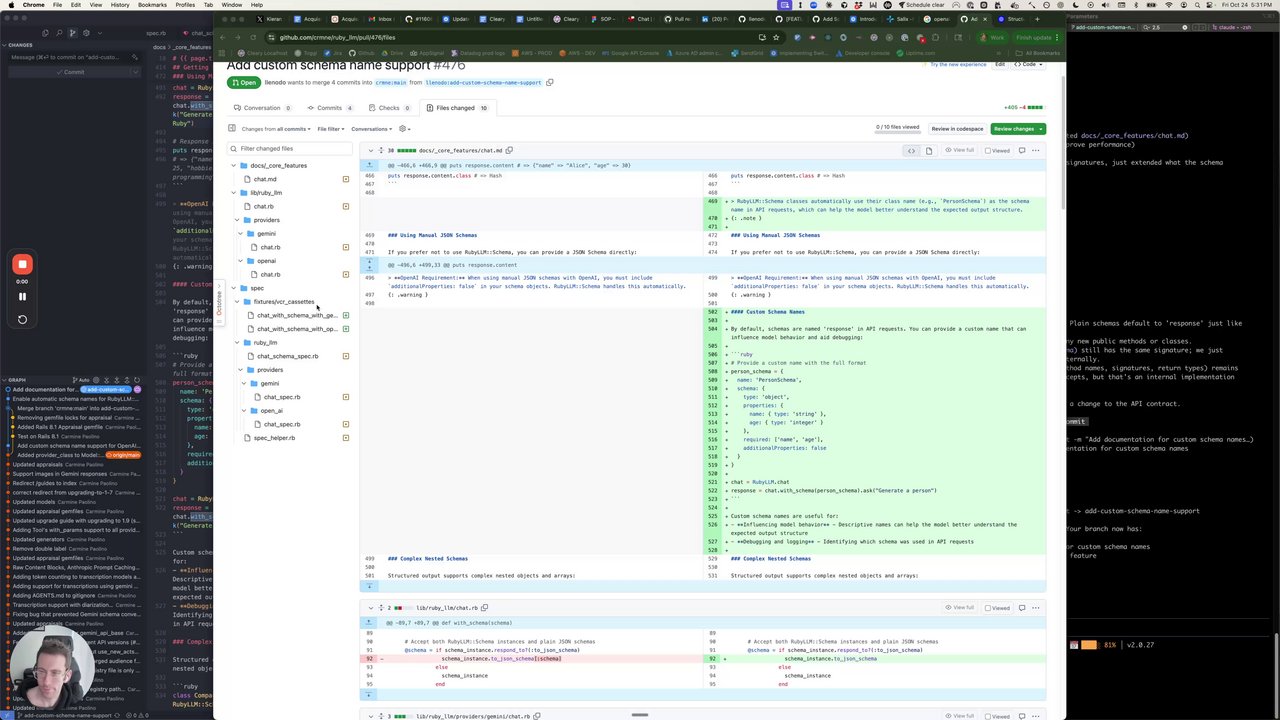Open the Conversations filter dropdown
The width and height of the screenshot is (1280, 720).
[371, 129]
